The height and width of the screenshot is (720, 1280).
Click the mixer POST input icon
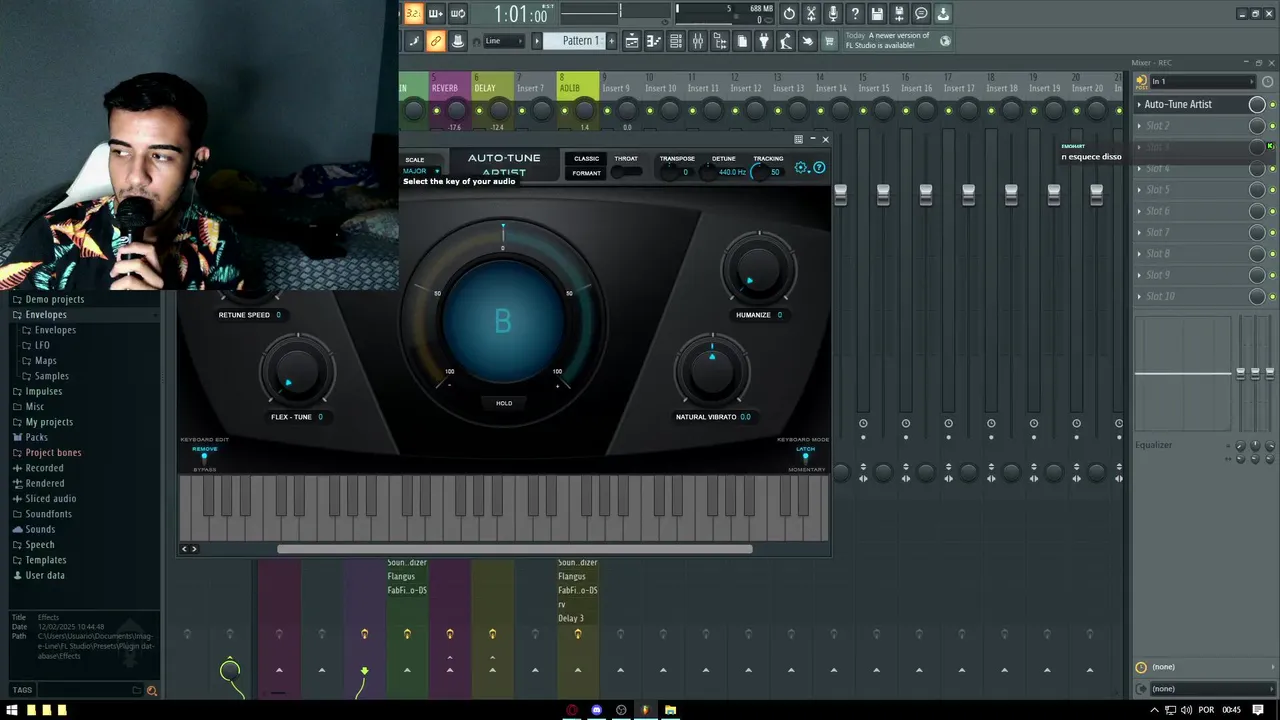point(1141,81)
